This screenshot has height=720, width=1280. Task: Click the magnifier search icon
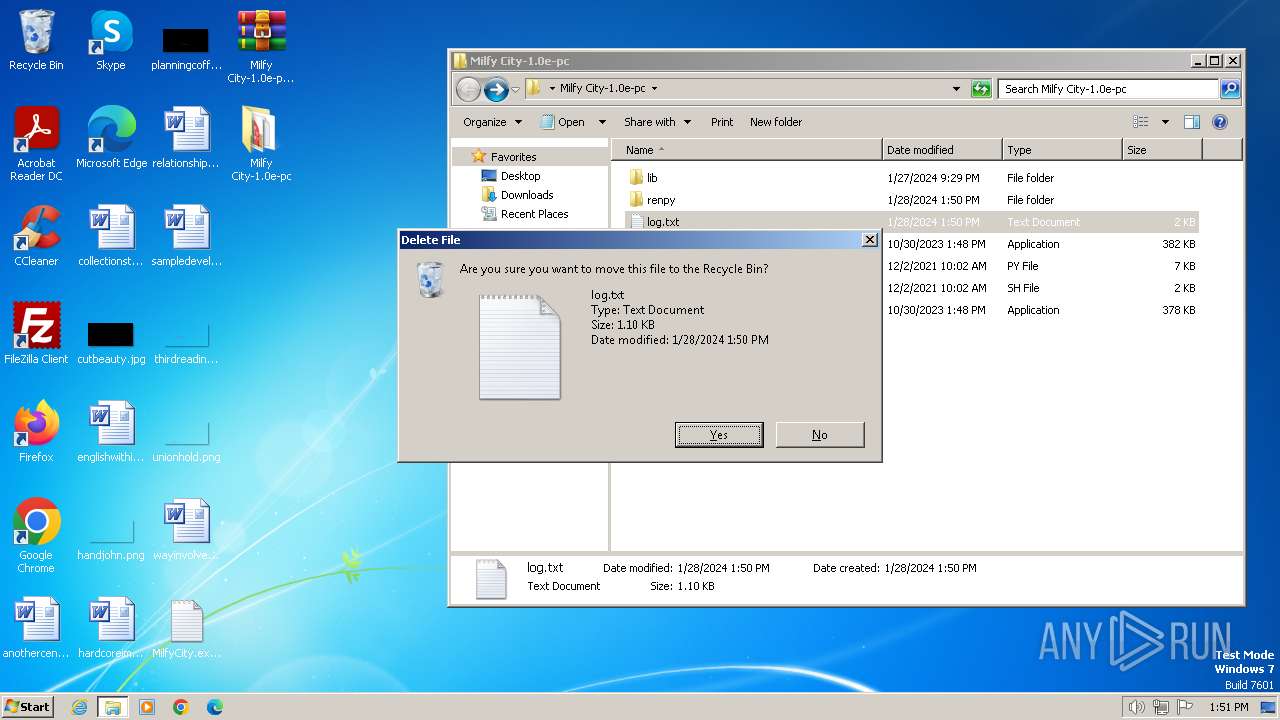coord(1230,89)
